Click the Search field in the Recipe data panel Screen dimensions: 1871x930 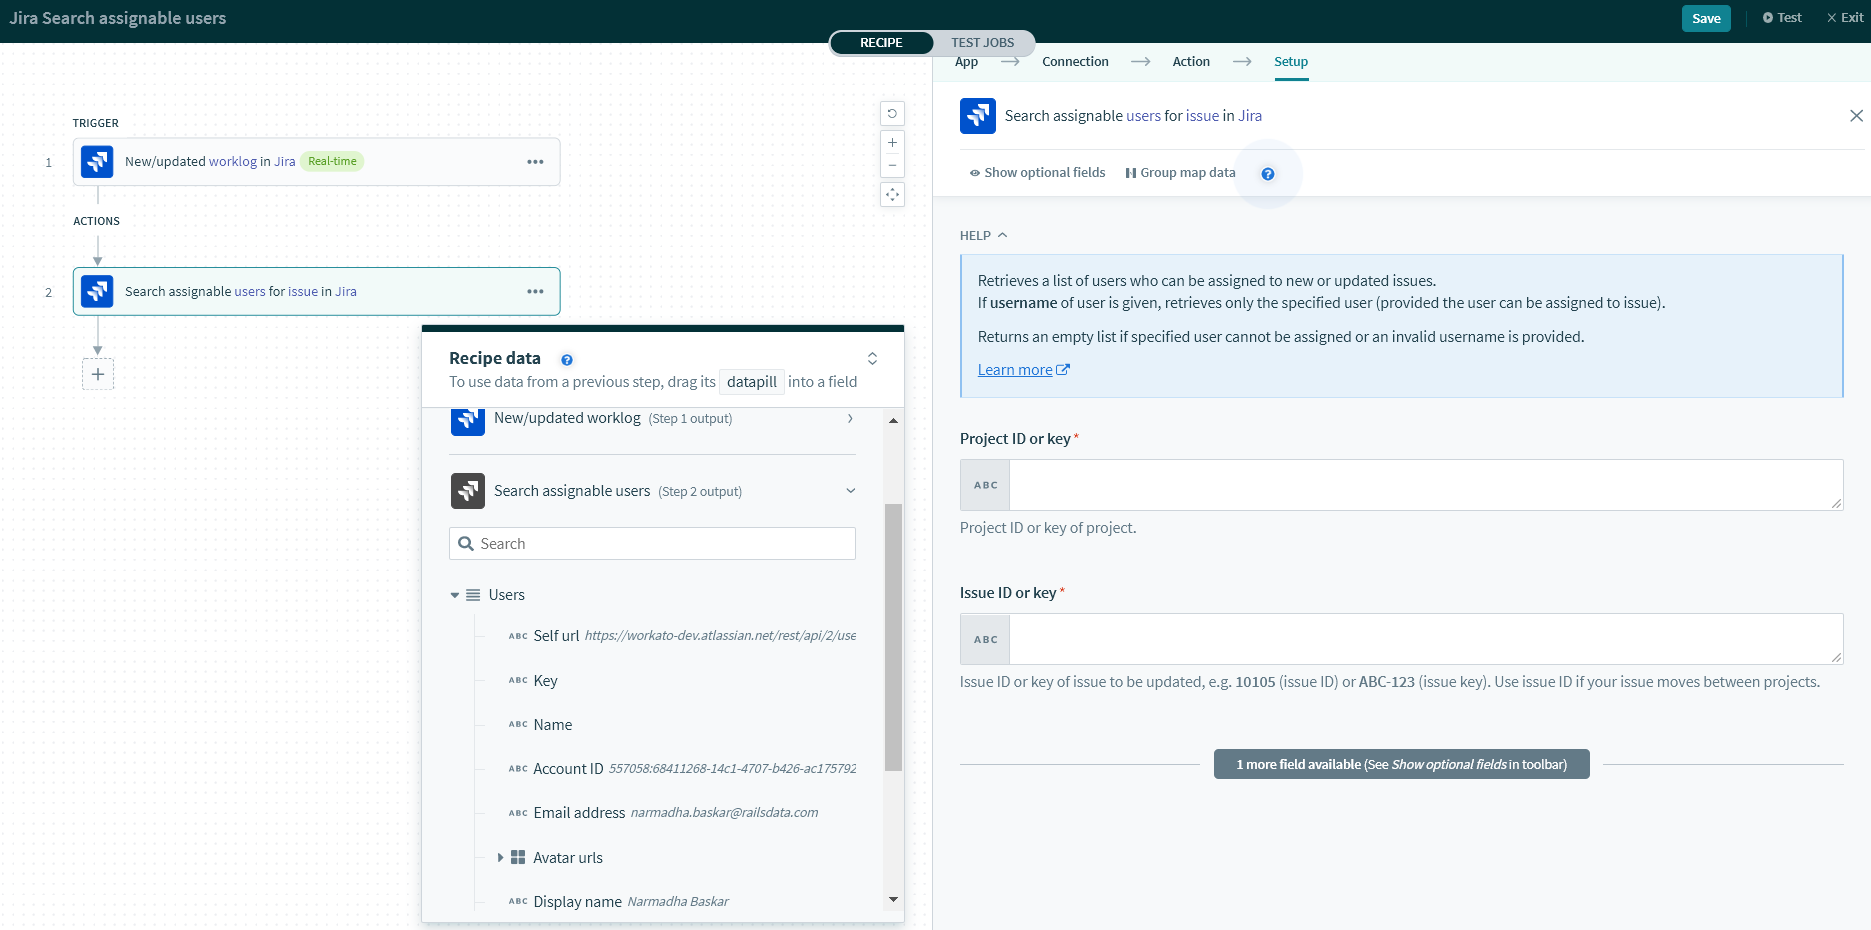651,543
